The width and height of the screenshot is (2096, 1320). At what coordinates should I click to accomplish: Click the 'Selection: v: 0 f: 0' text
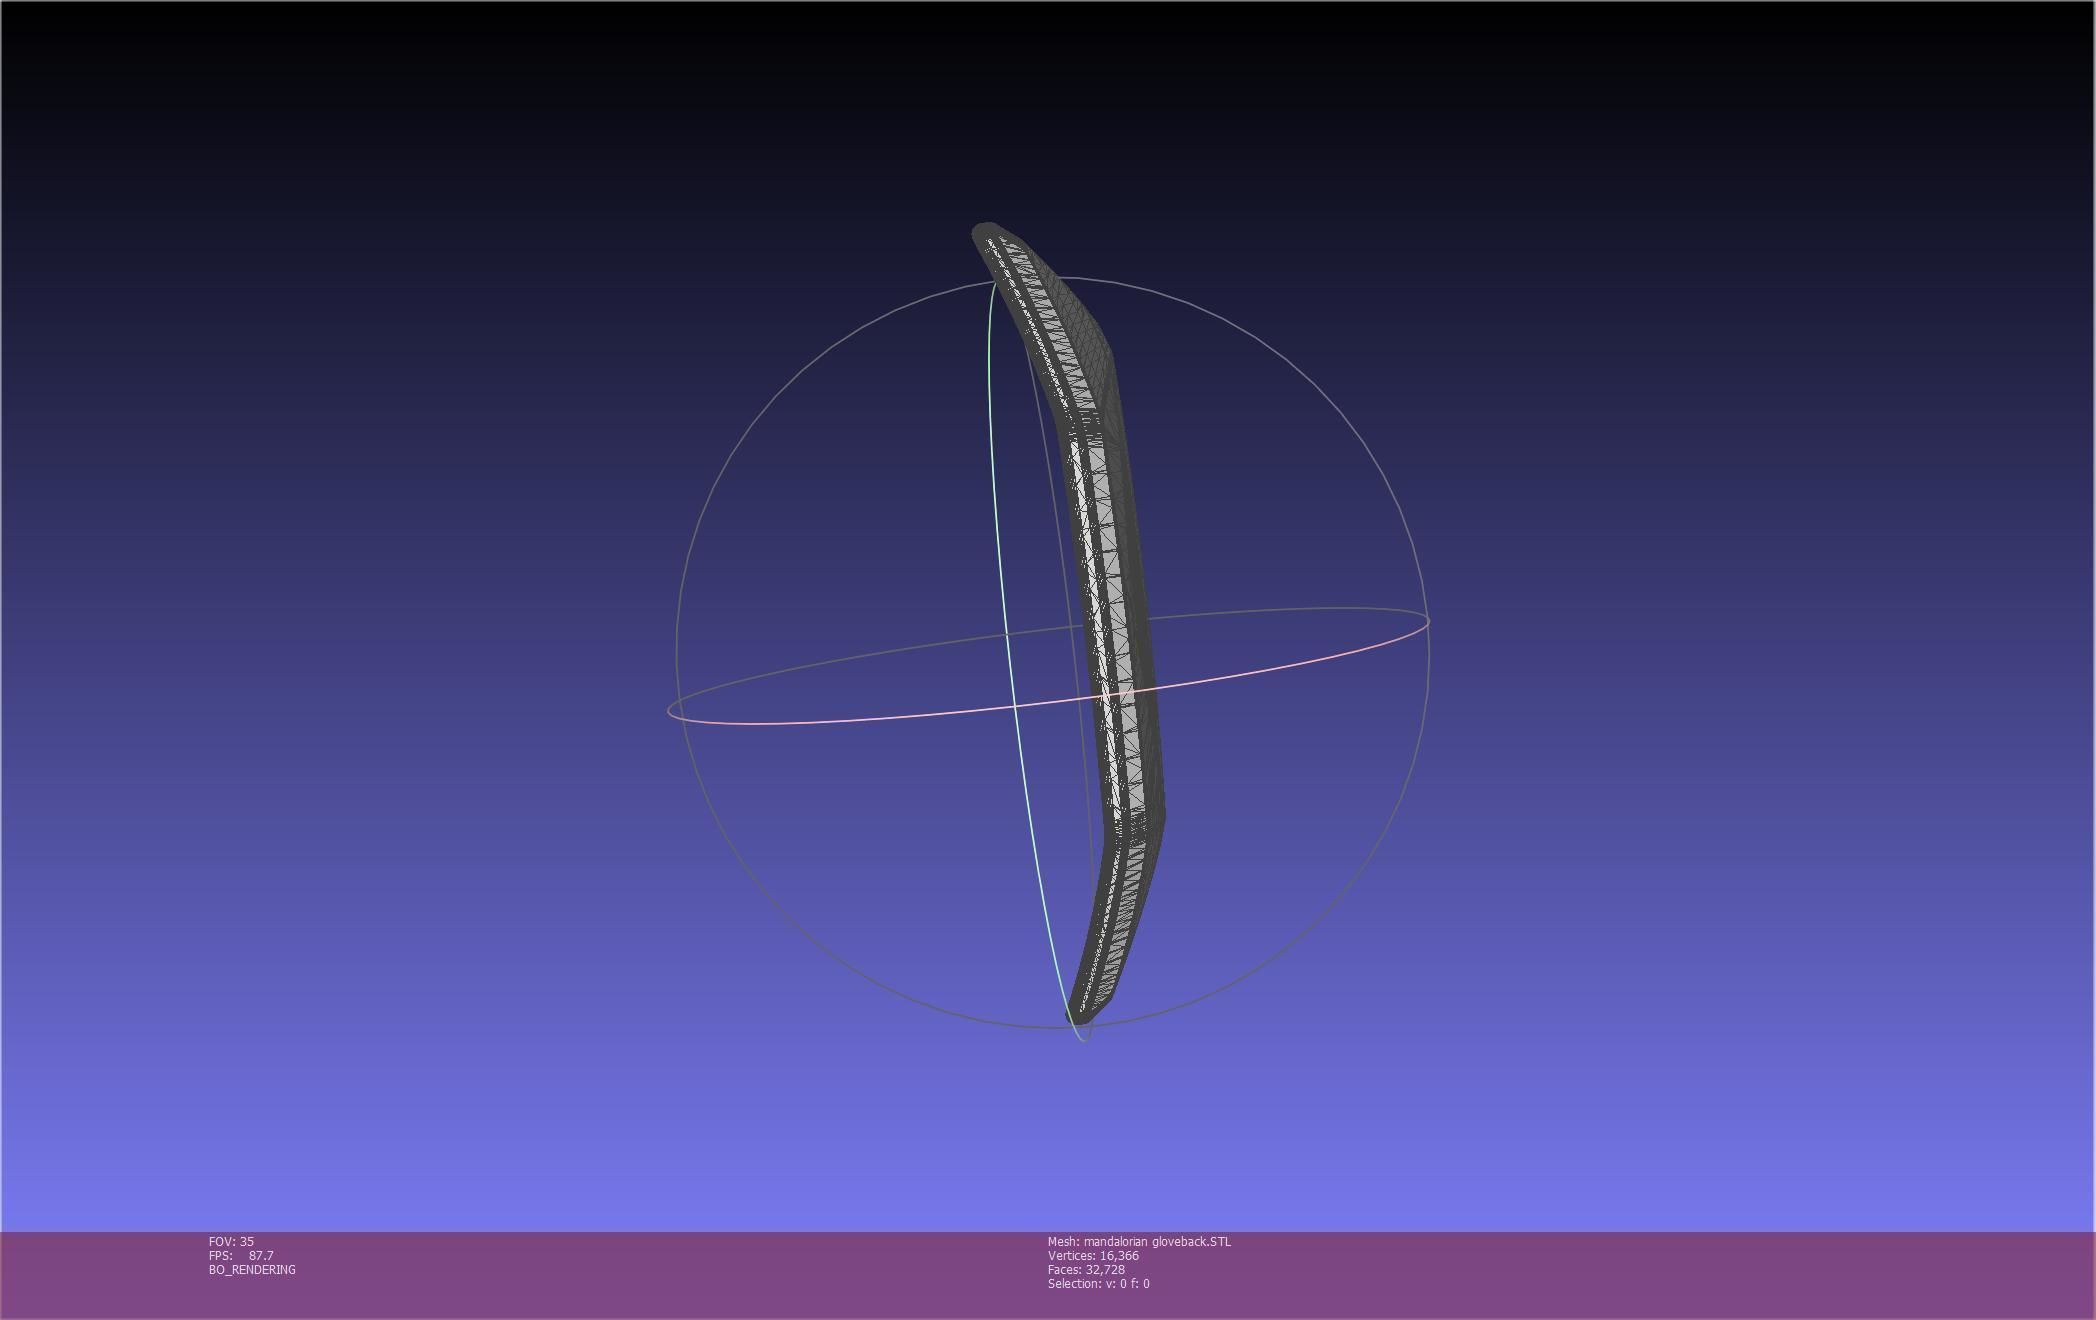[x=1098, y=1284]
